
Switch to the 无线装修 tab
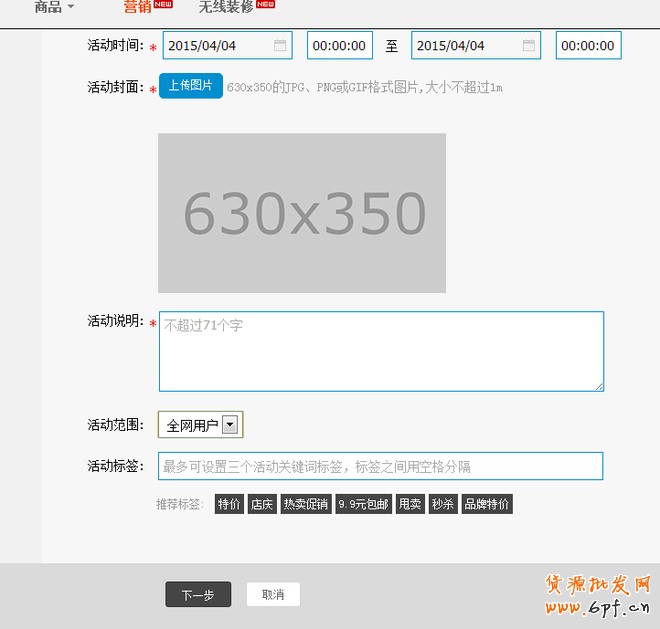(225, 8)
